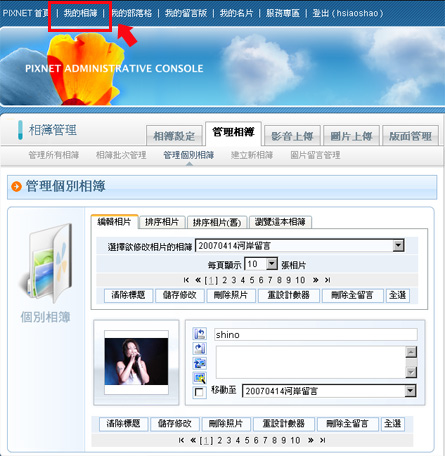Screen dimensions: 445x456
Task: Click lower 刪除全留言 button
Action: coord(348,424)
